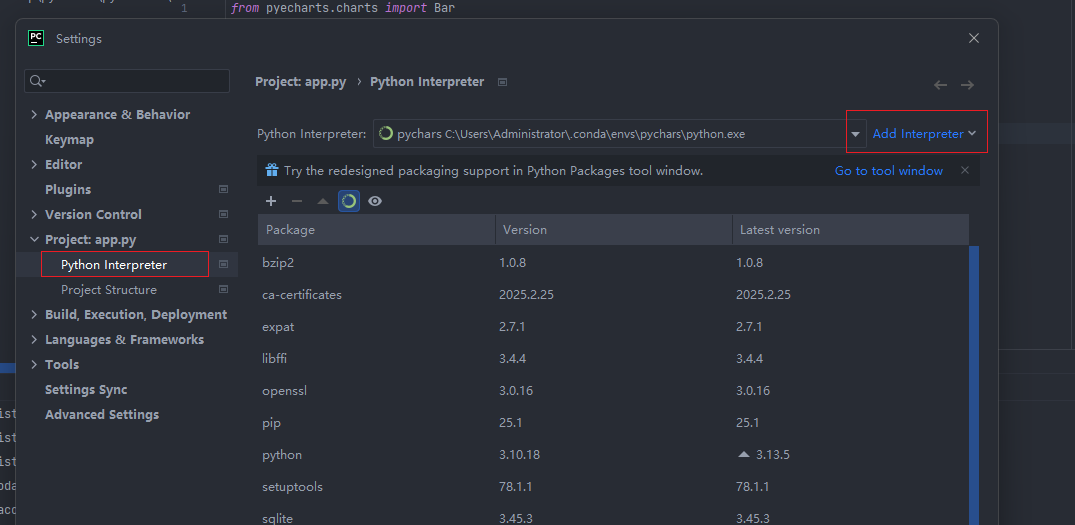This screenshot has height=525, width=1075.
Task: Sort by the Latest version column header
Action: click(x=851, y=230)
